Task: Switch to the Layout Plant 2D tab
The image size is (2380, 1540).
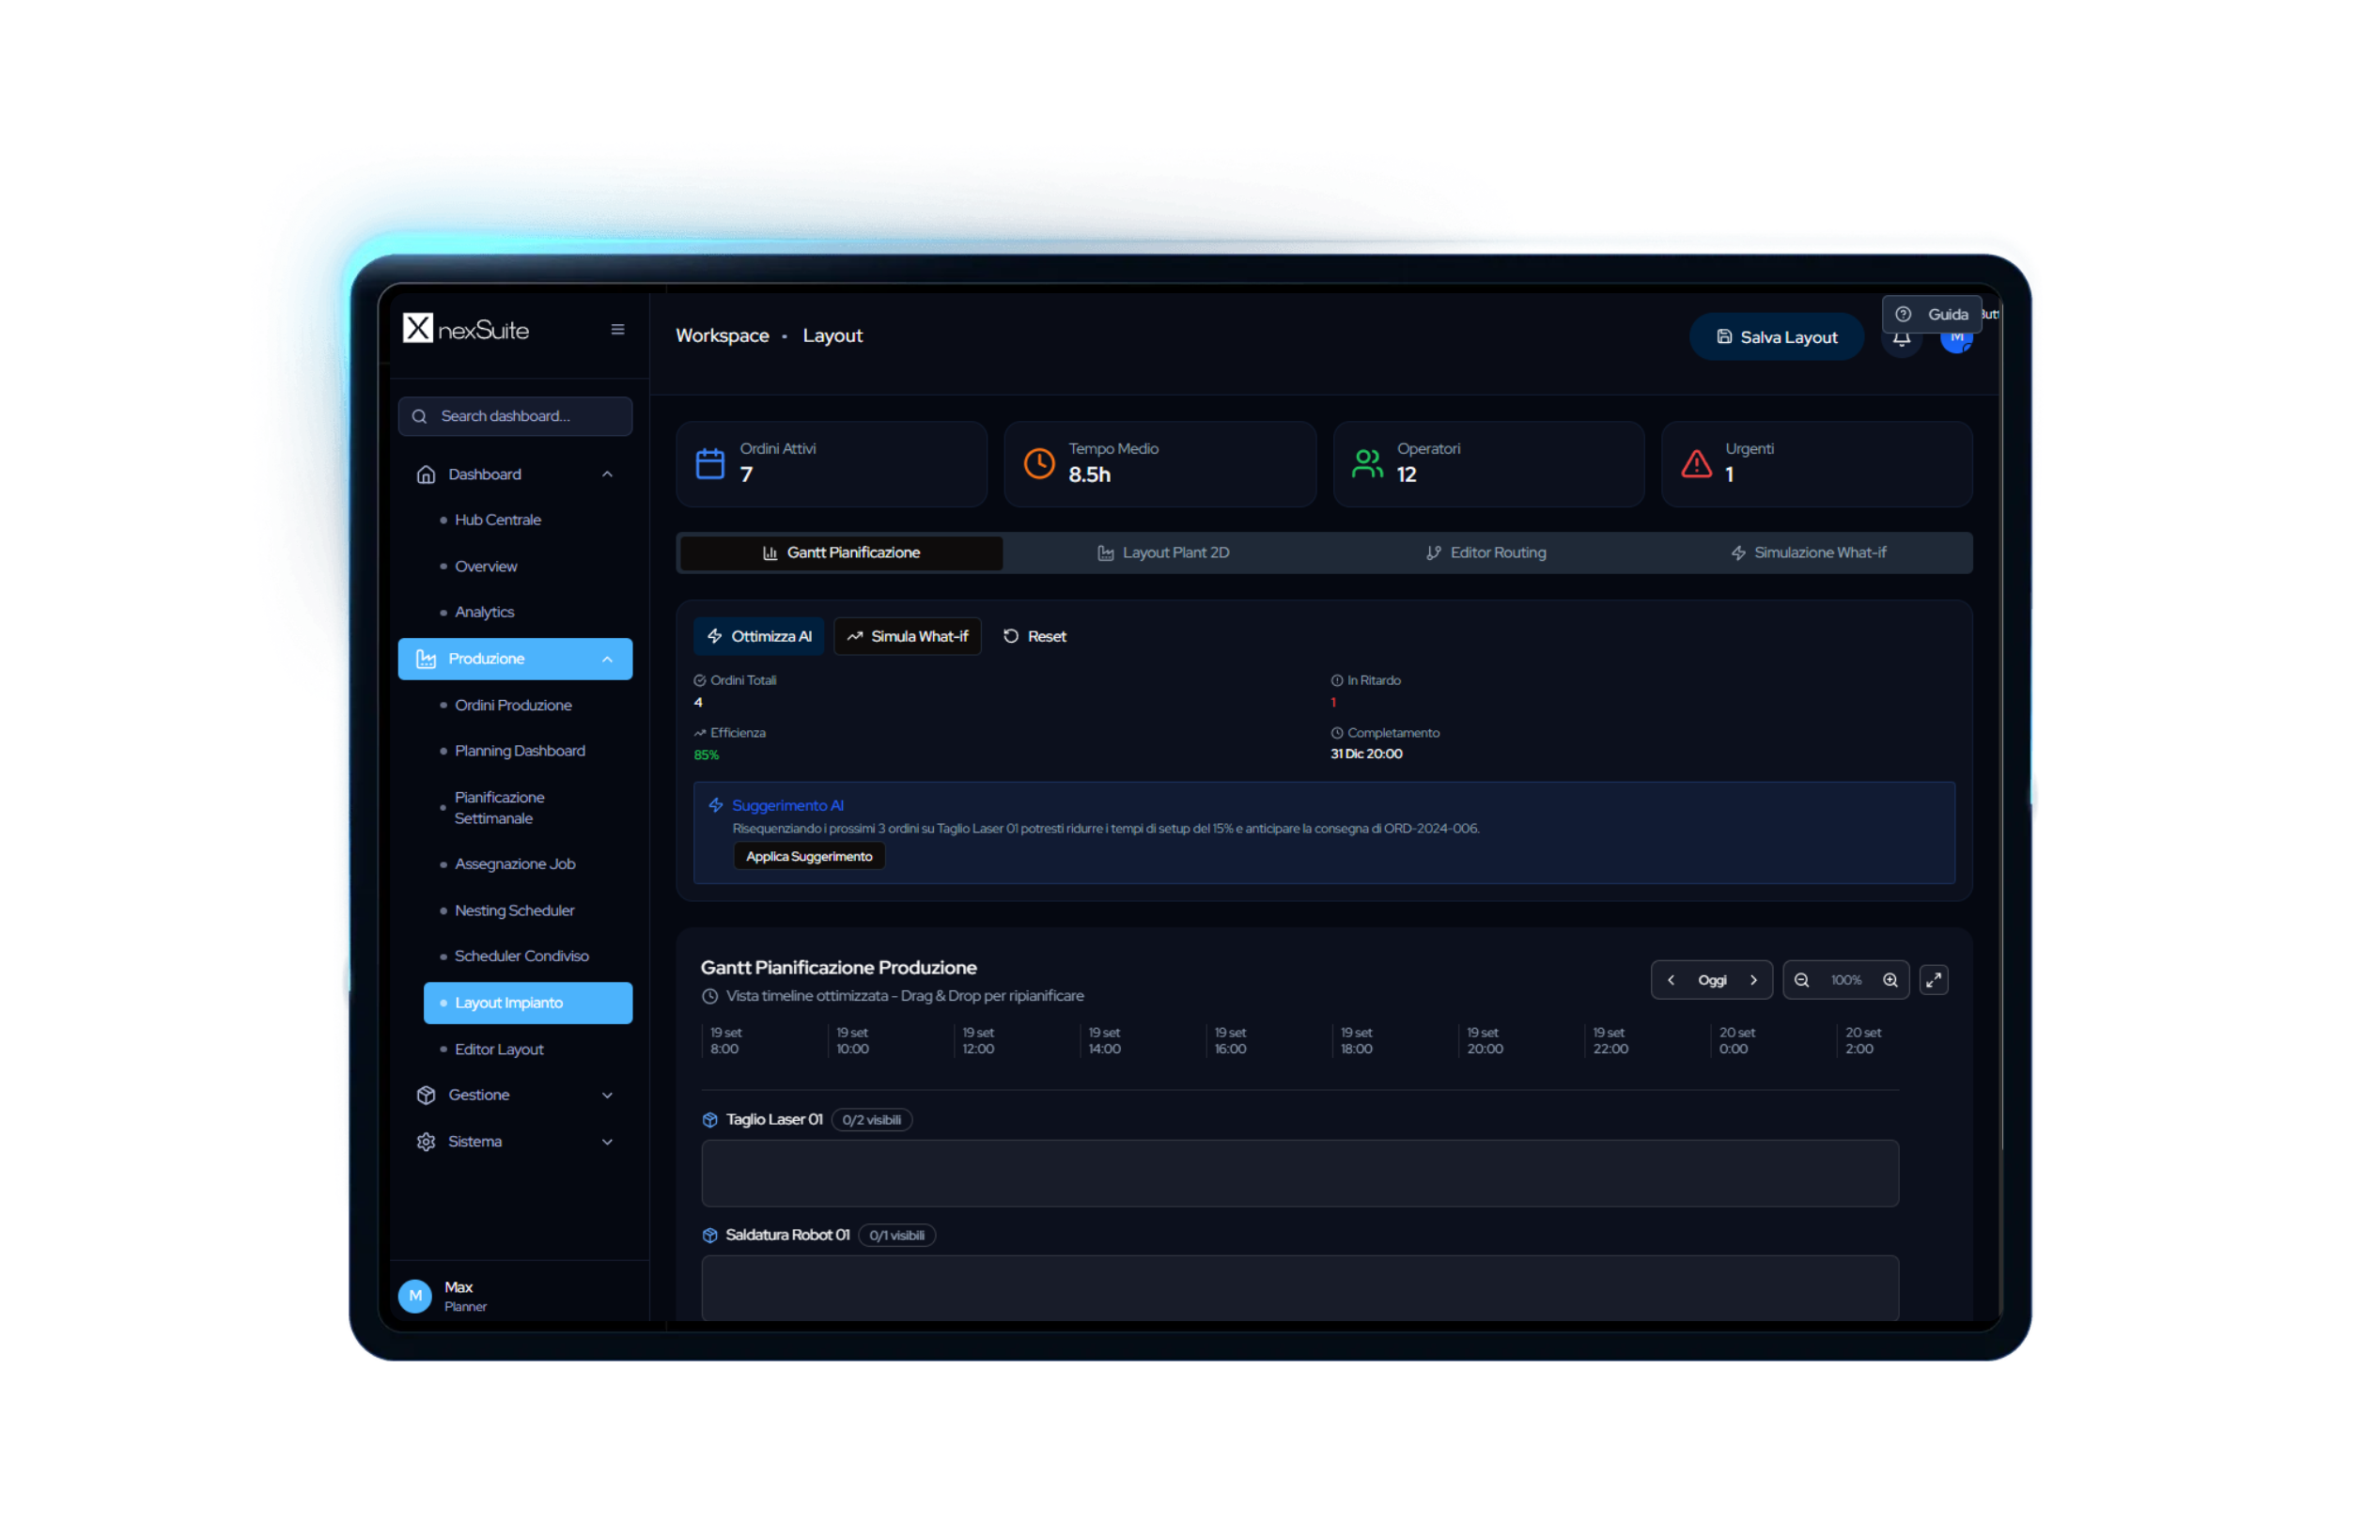Action: coord(1163,553)
